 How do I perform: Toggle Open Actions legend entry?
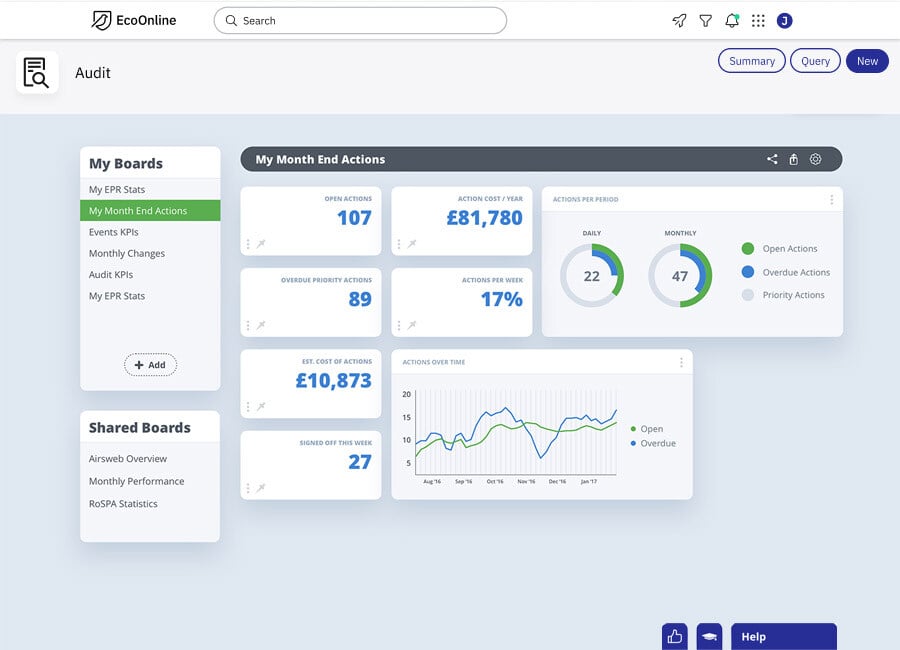[779, 249]
